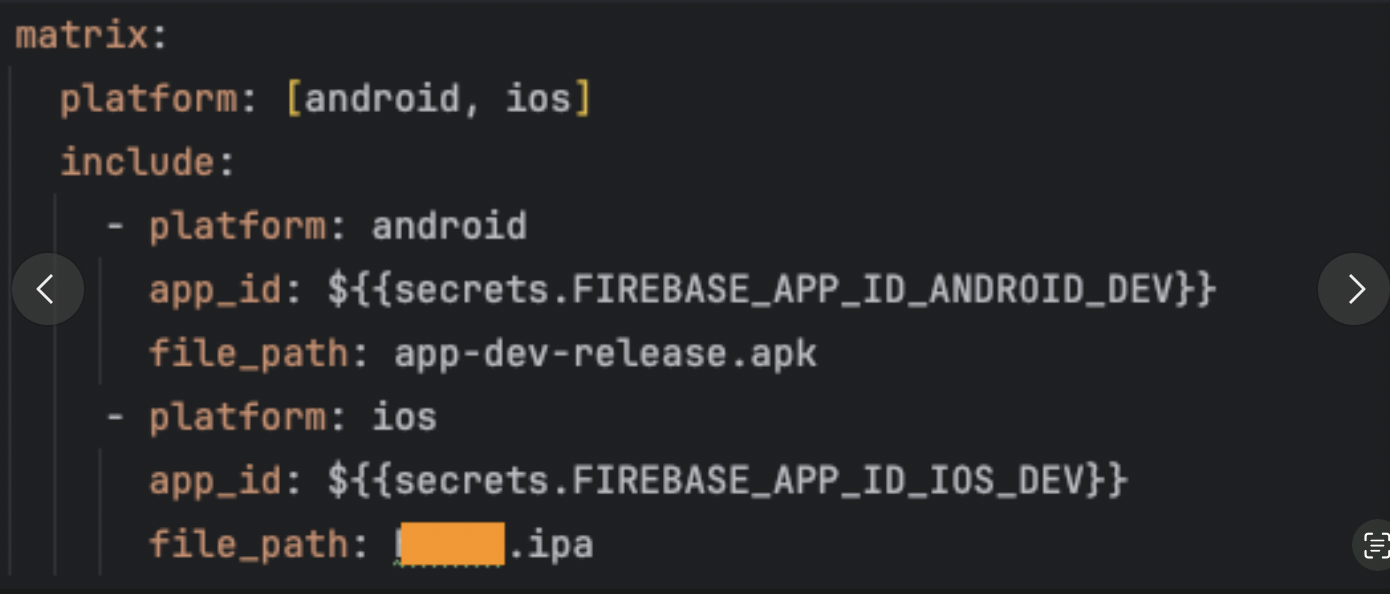1390x594 pixels.
Task: Click the 'include' key
Action: [x=137, y=162]
